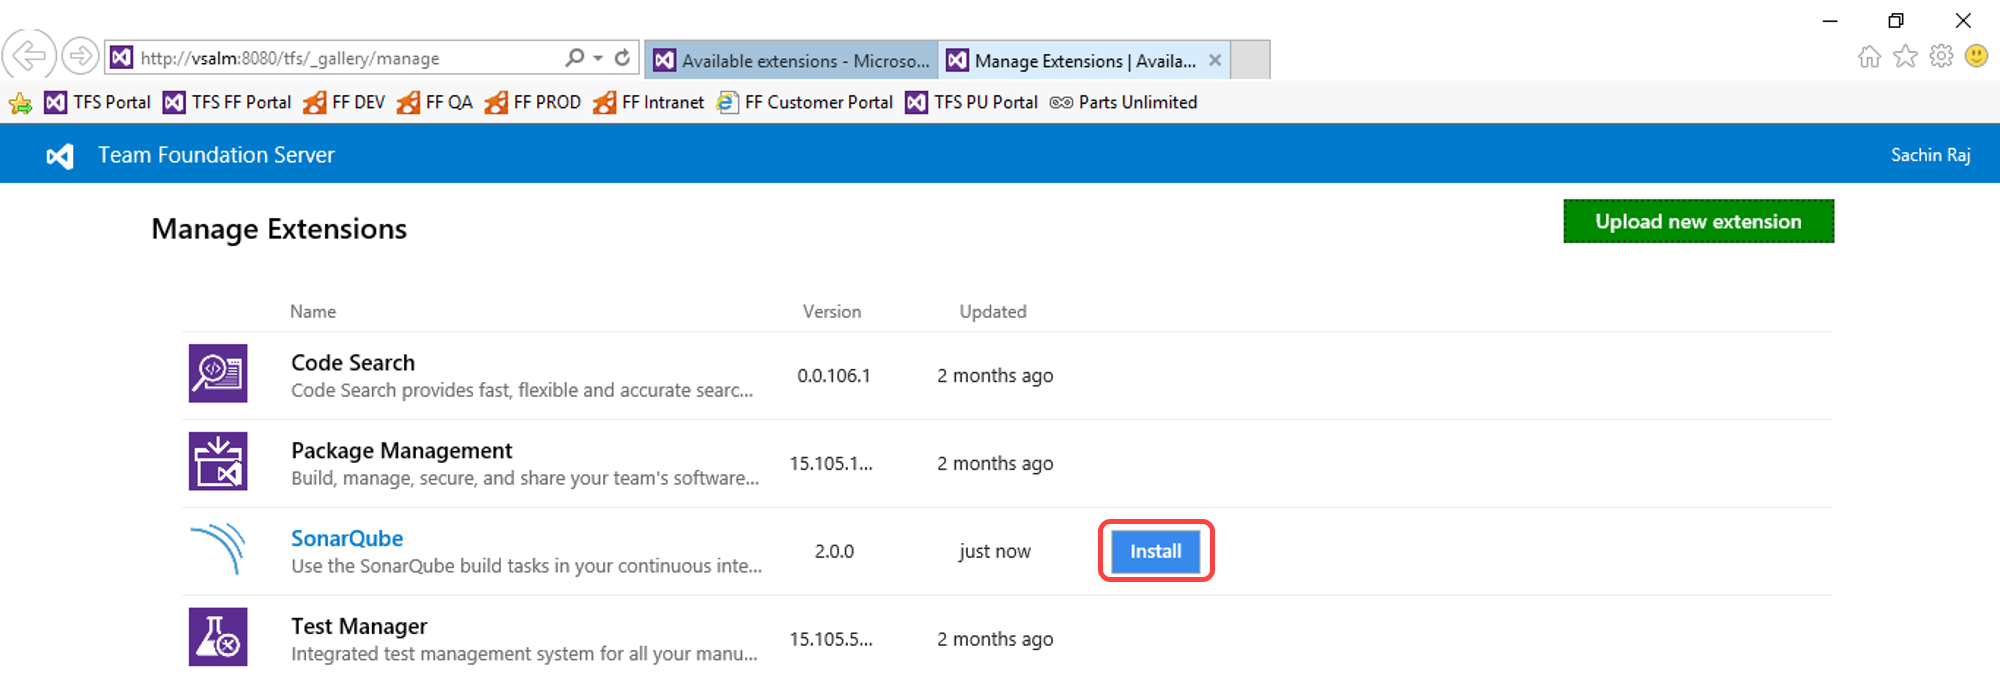Open a new blank browser tab
The height and width of the screenshot is (686, 2000).
(1250, 60)
